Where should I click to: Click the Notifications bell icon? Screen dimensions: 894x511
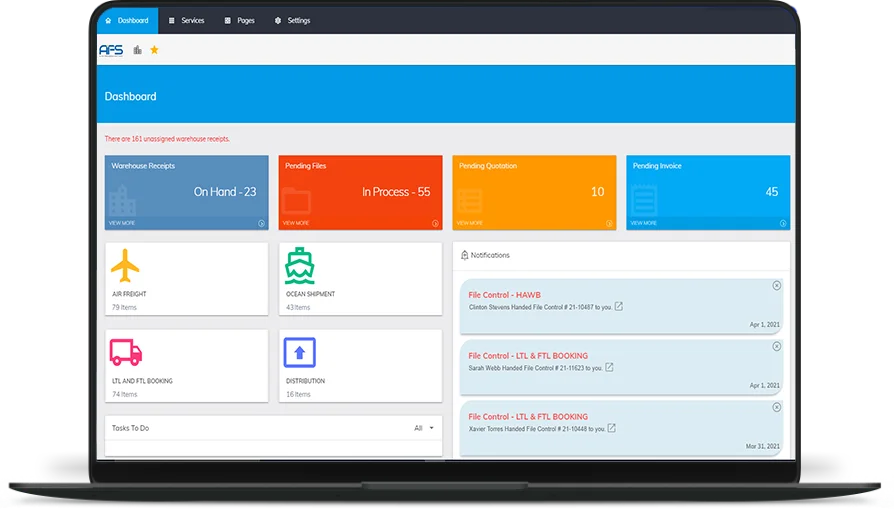pos(464,255)
